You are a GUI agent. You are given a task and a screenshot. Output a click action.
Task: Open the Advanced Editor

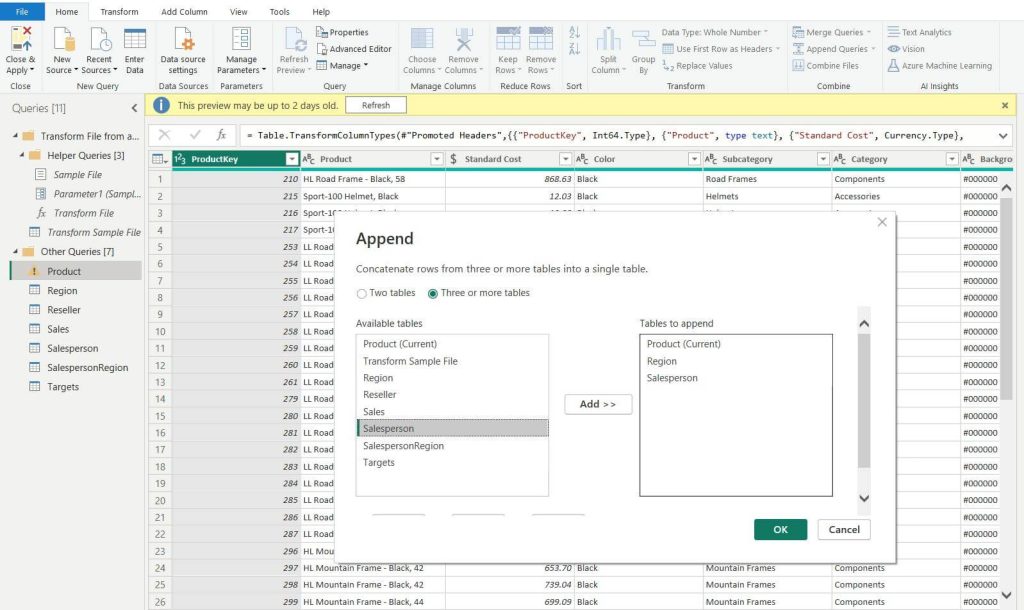[x=355, y=48]
